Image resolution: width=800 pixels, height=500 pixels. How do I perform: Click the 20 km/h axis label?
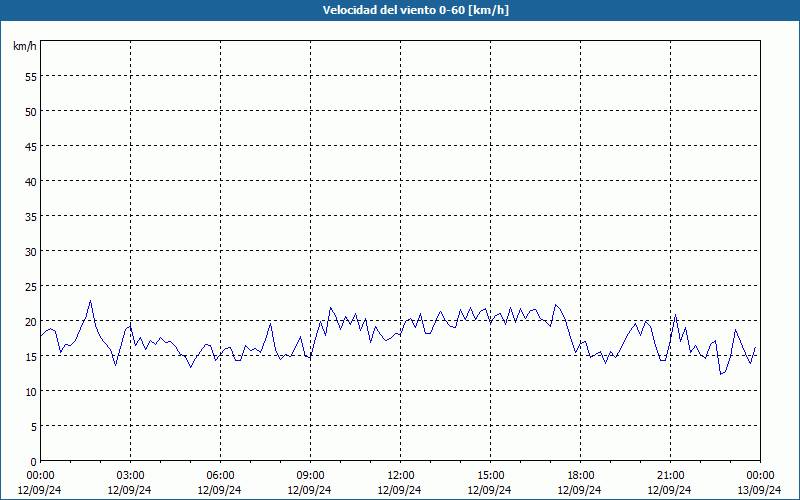[x=30, y=321]
